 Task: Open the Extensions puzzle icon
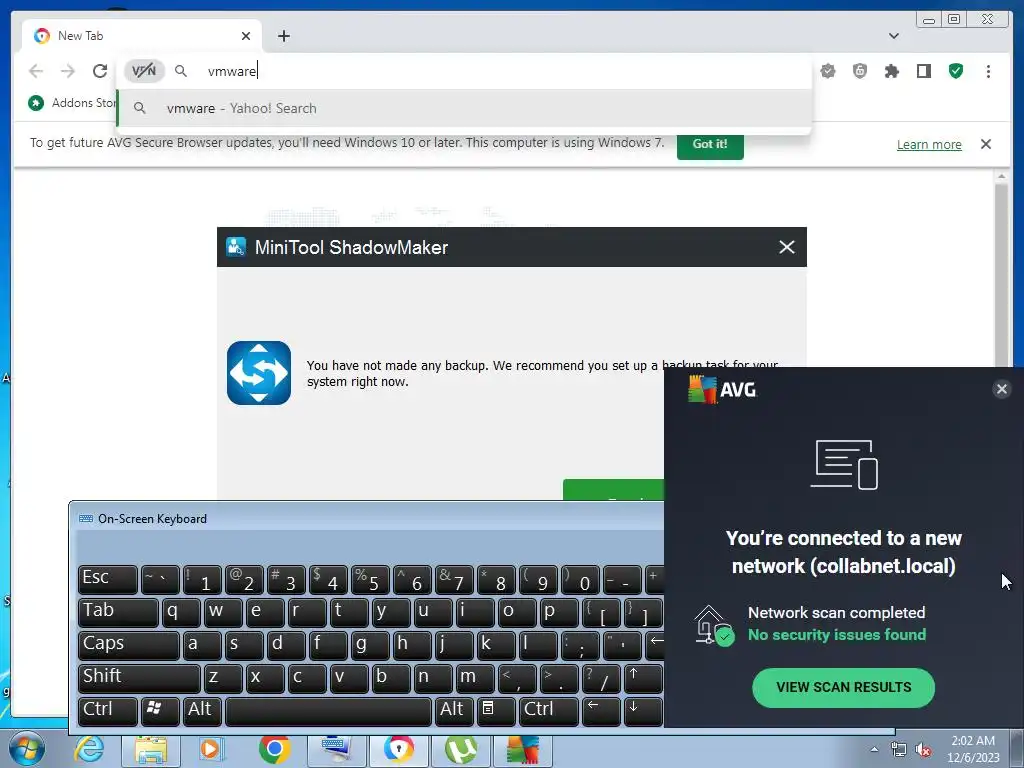point(891,71)
